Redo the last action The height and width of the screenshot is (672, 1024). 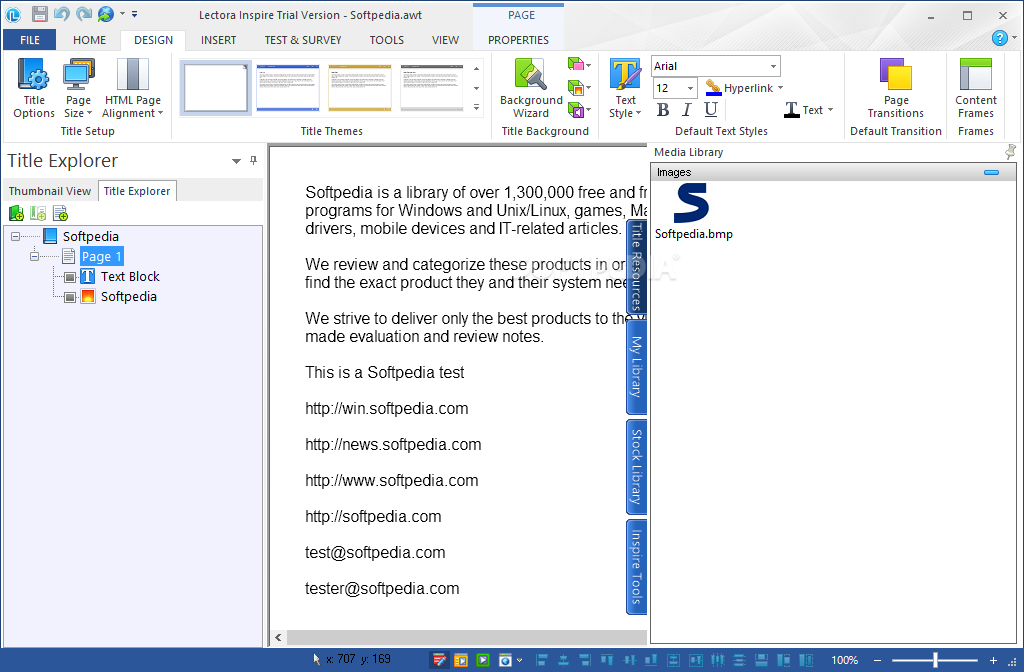84,14
